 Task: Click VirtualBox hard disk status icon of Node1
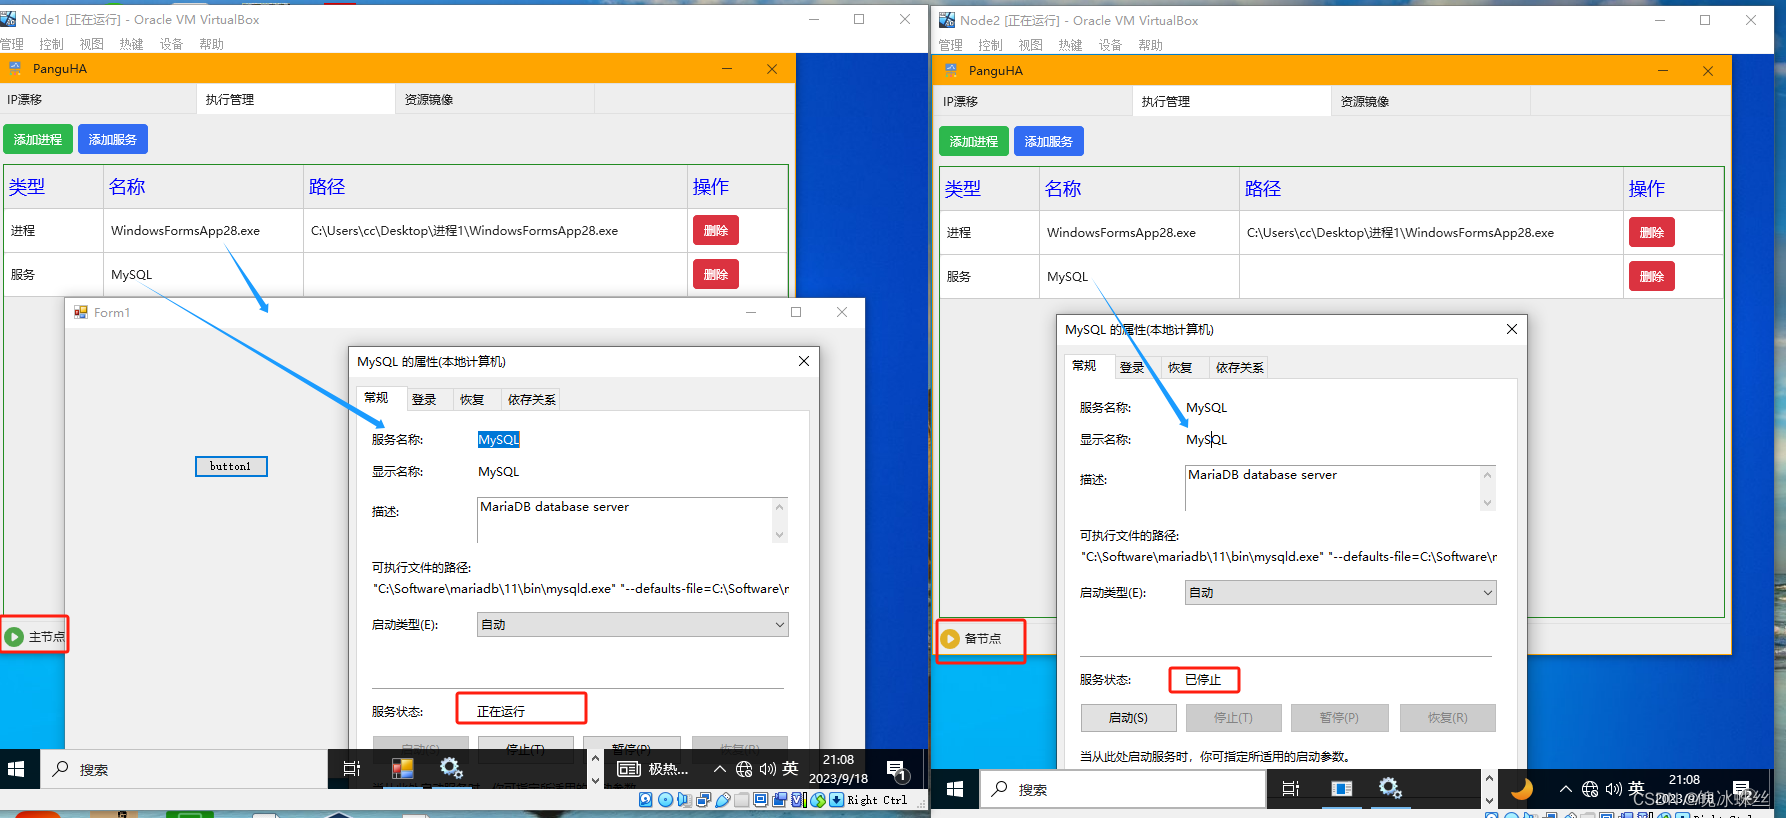(x=645, y=800)
